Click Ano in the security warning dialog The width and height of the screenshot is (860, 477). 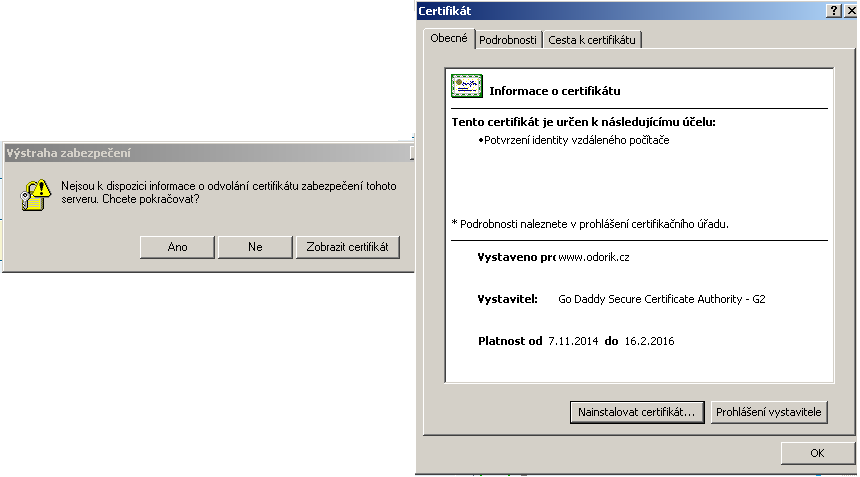177,247
